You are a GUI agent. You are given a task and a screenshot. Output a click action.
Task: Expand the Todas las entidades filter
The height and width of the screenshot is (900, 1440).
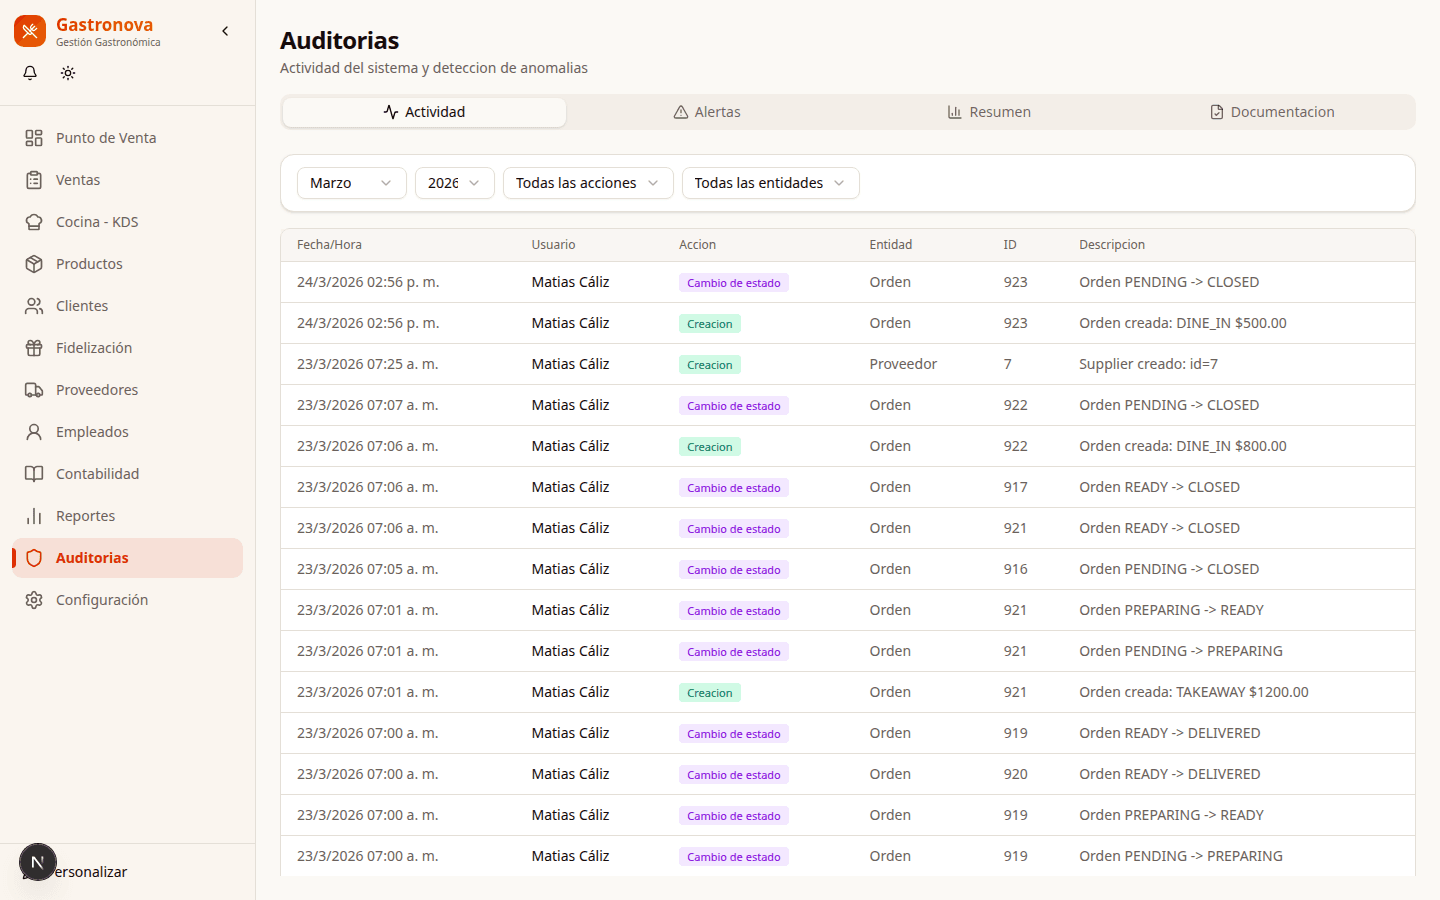pyautogui.click(x=770, y=183)
